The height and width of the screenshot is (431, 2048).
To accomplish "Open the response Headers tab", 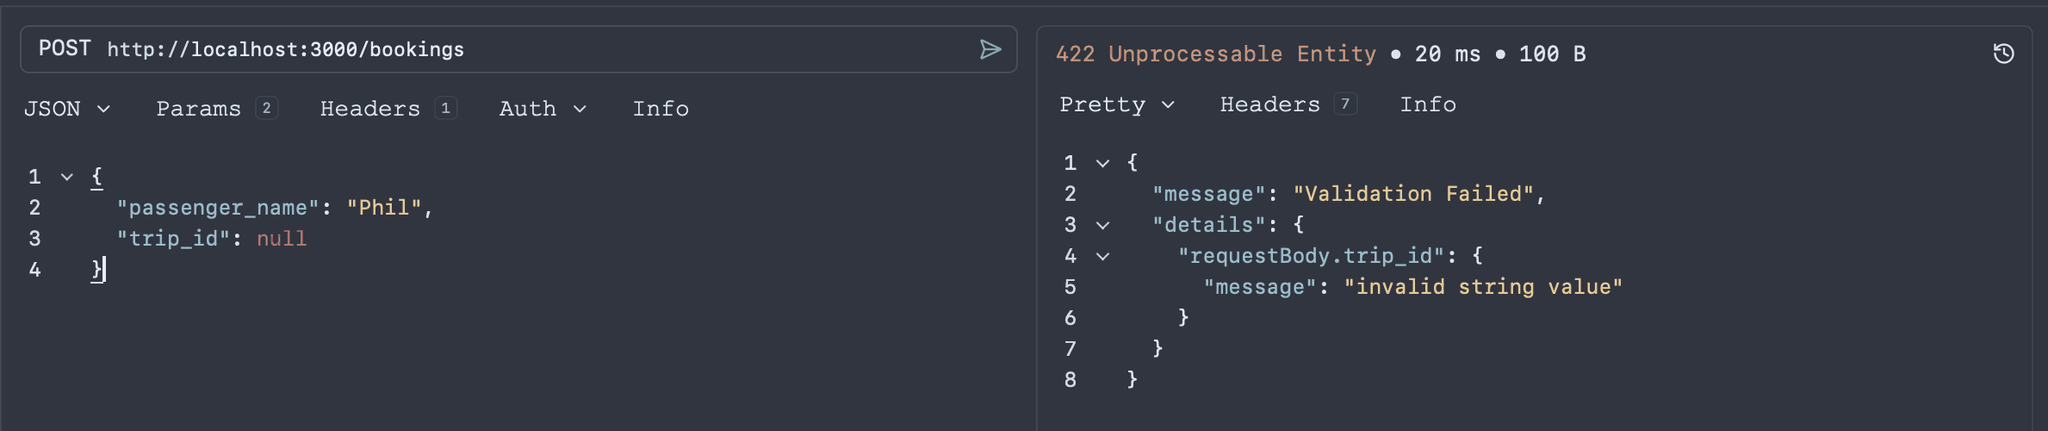I will 1288,104.
